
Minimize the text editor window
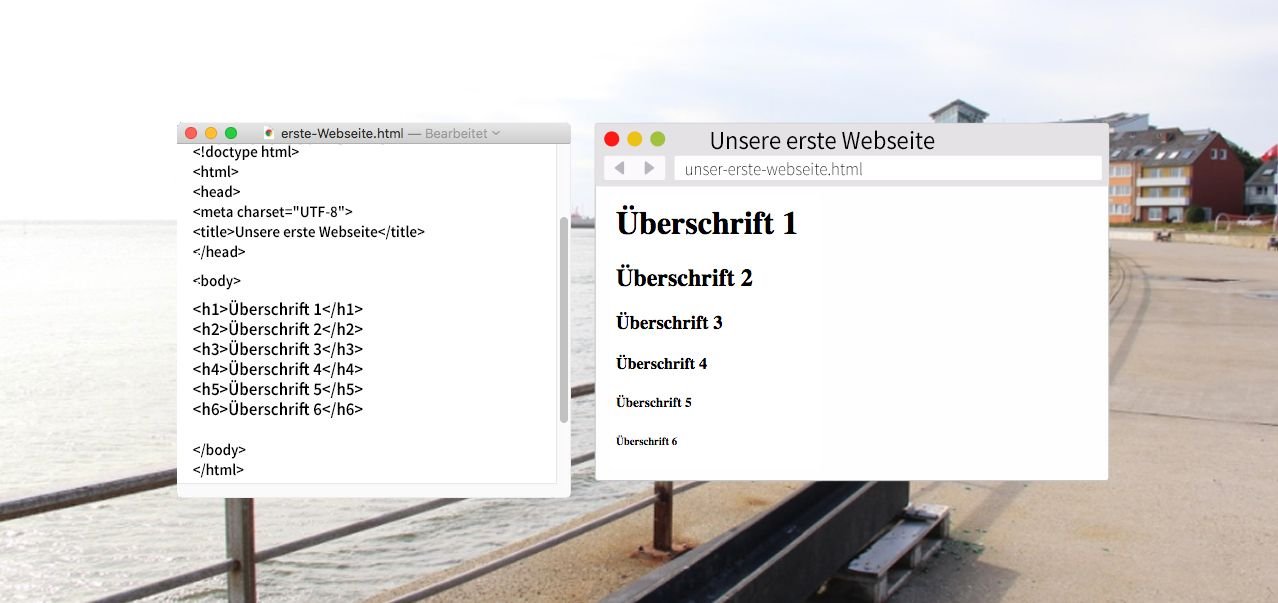click(x=211, y=133)
